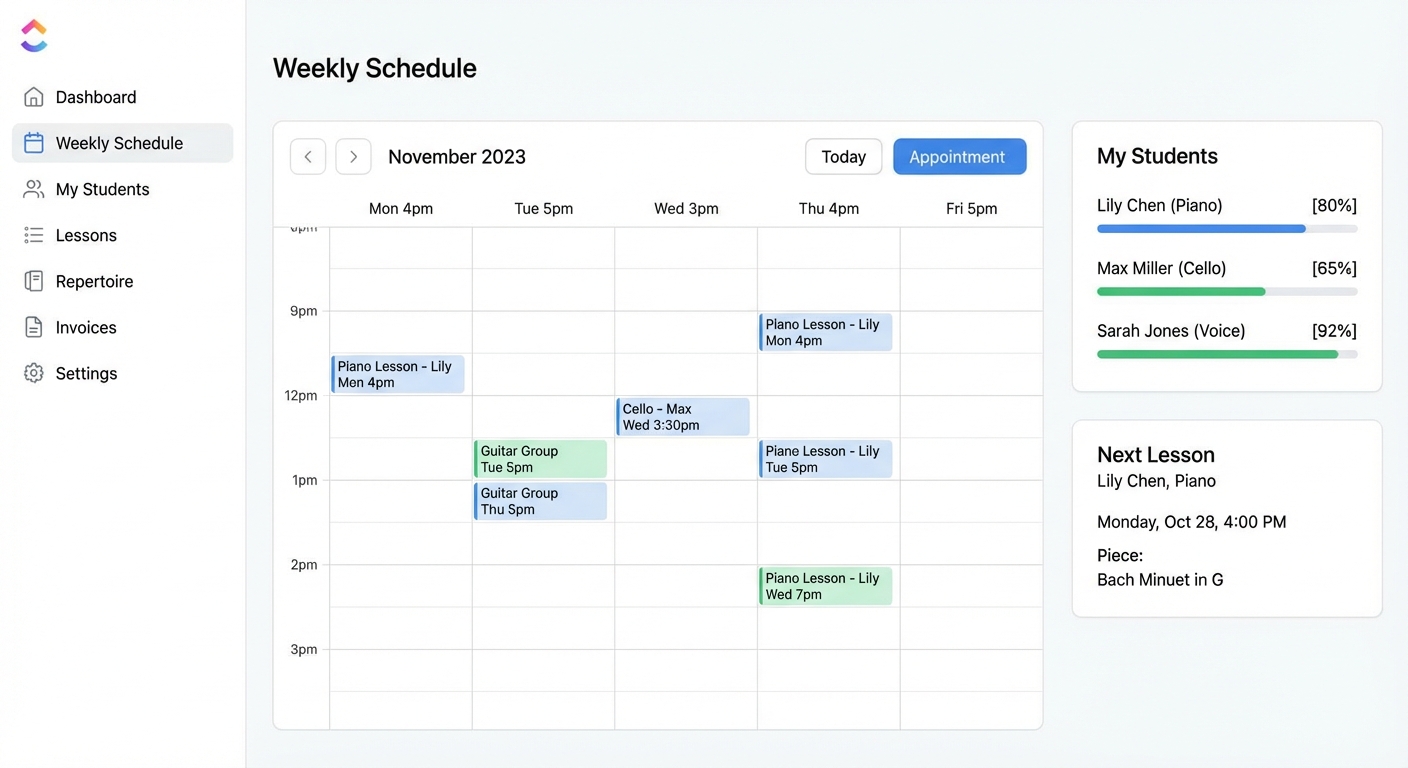Click the Repertoire book icon
The image size is (1408, 768).
point(34,281)
